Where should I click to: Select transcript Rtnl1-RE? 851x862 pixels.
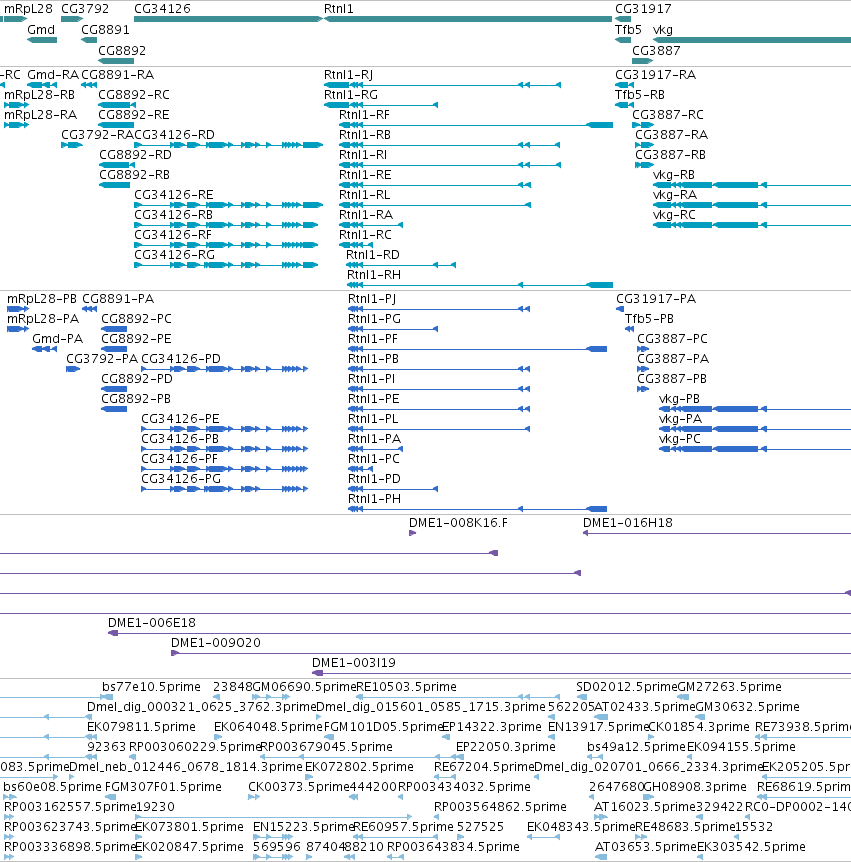365,174
